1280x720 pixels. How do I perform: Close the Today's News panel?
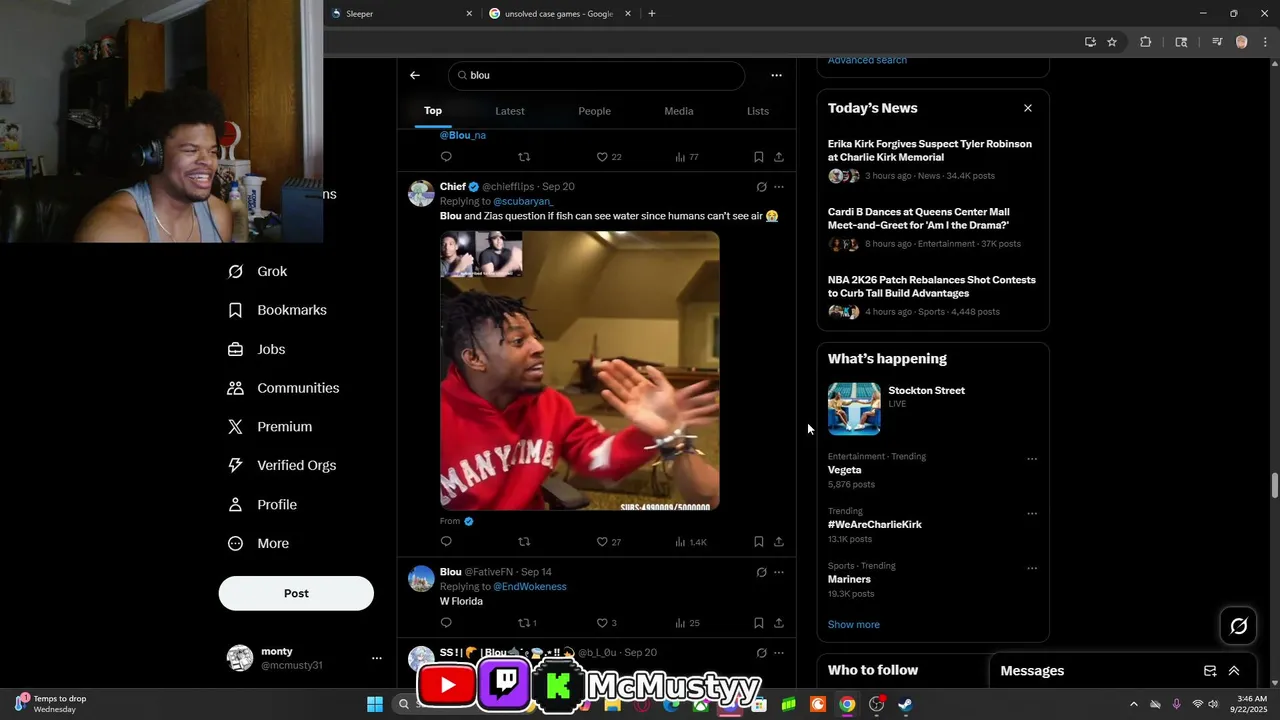pos(1028,108)
